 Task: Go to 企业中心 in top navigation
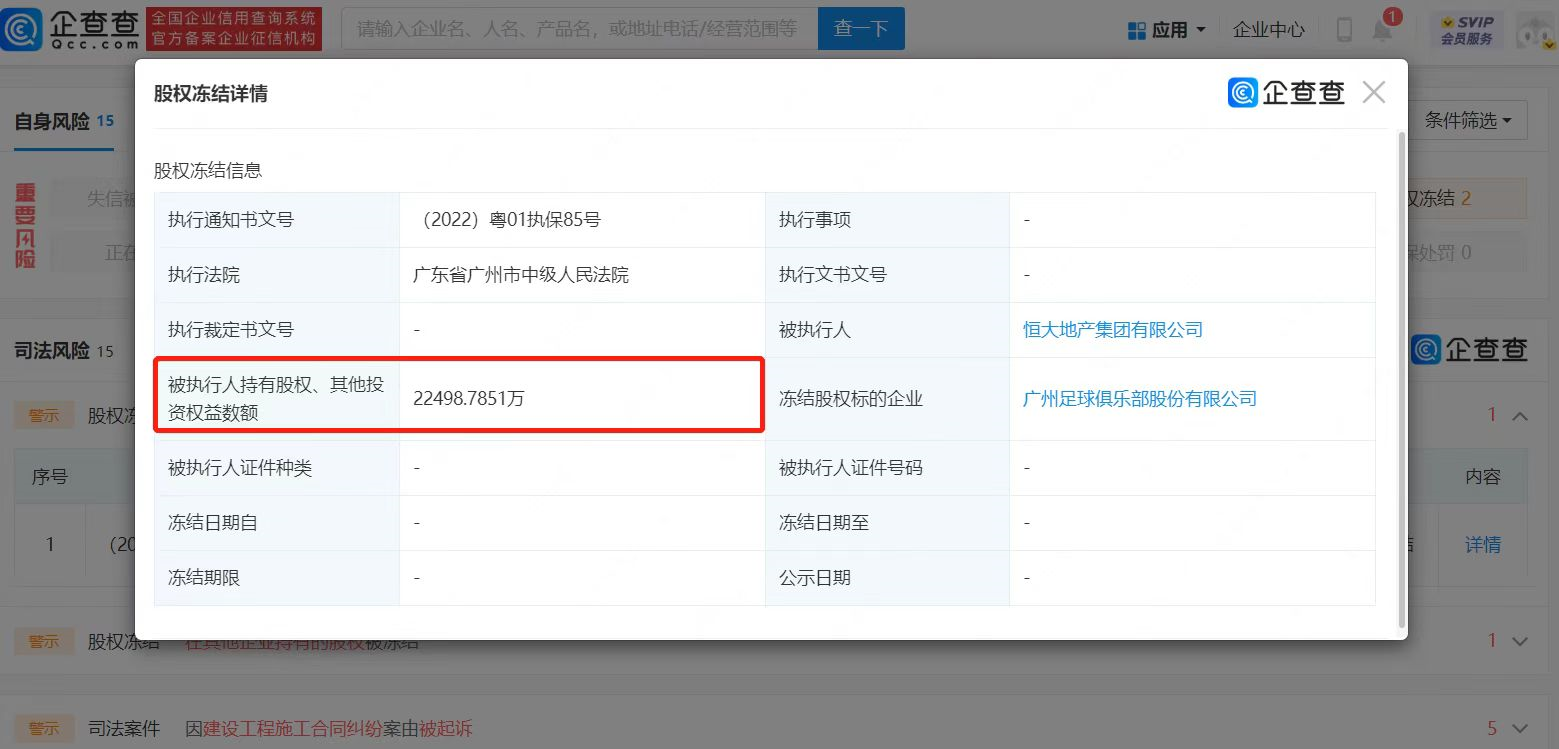[1268, 30]
